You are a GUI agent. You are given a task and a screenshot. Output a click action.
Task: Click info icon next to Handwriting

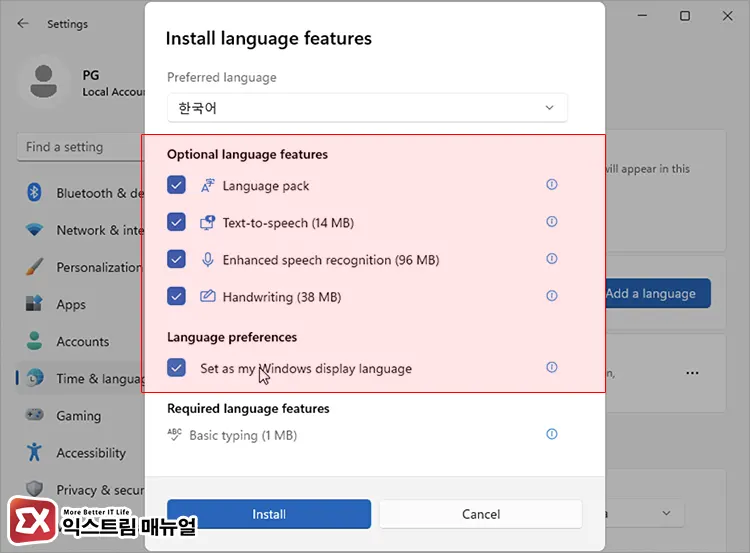coord(551,296)
